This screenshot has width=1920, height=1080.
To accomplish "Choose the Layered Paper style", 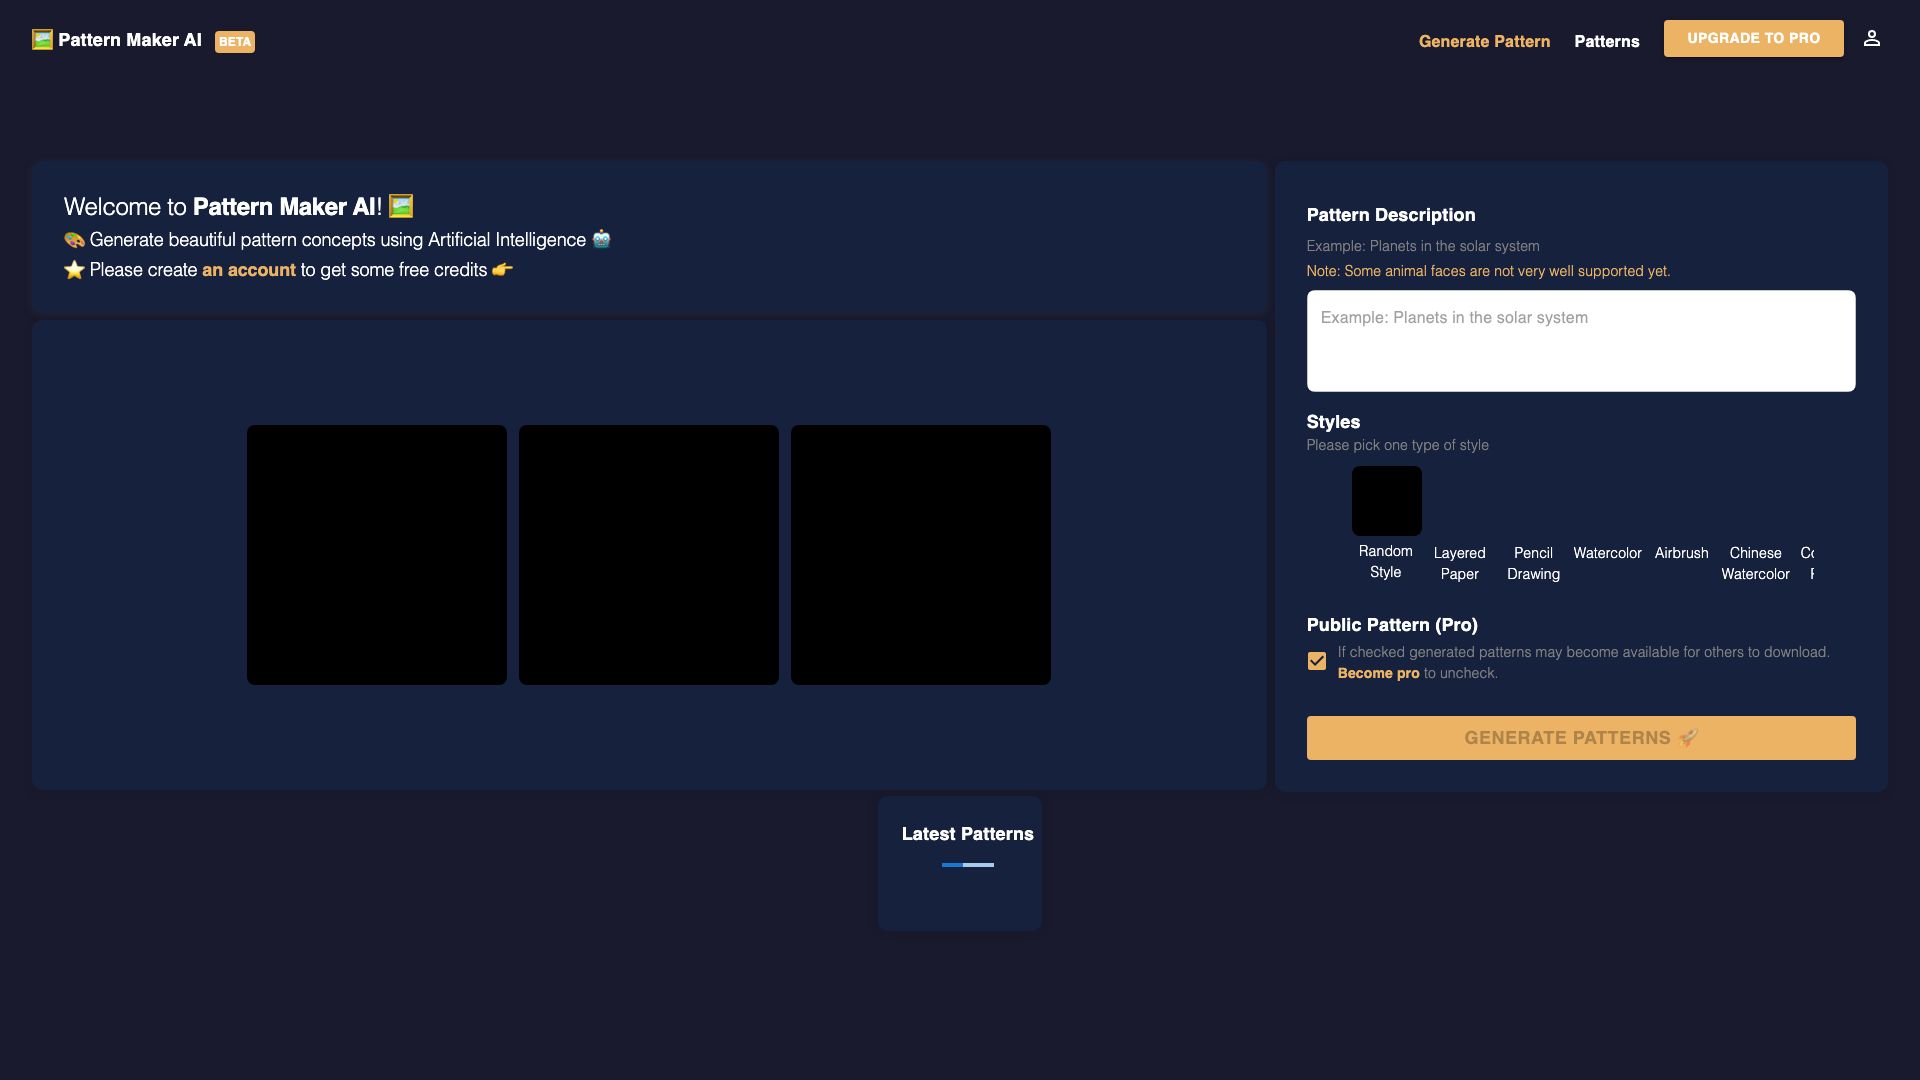I will (x=1460, y=563).
